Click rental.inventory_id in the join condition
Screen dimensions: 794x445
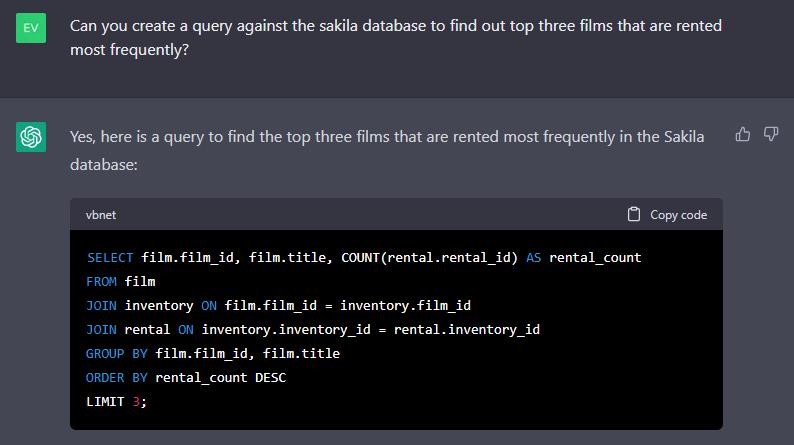467,330
